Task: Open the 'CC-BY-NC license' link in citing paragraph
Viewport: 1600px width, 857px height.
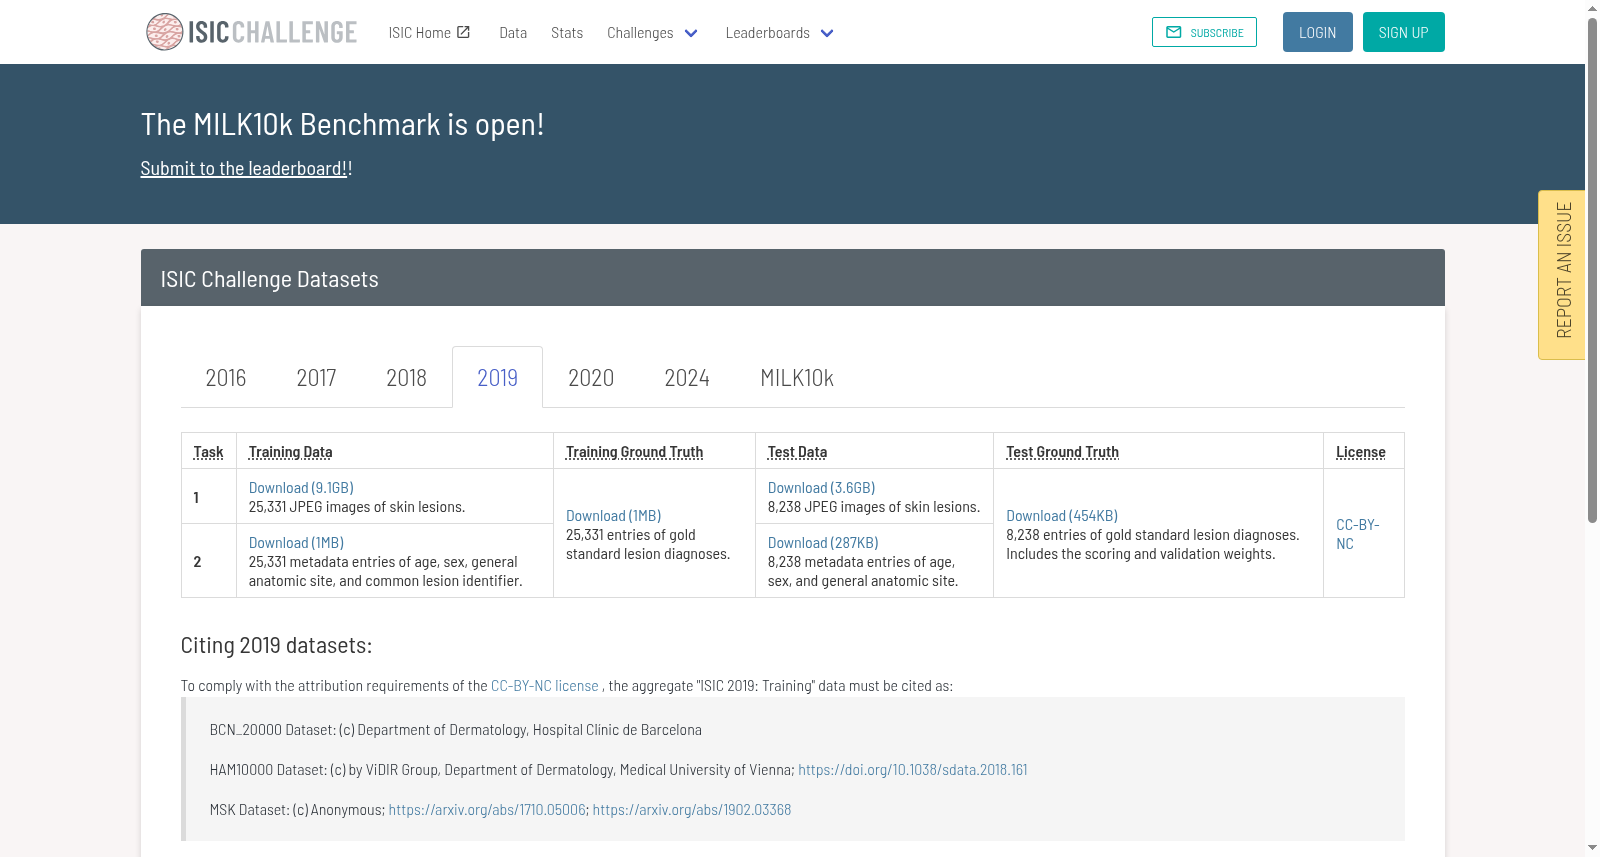Action: [545, 686]
